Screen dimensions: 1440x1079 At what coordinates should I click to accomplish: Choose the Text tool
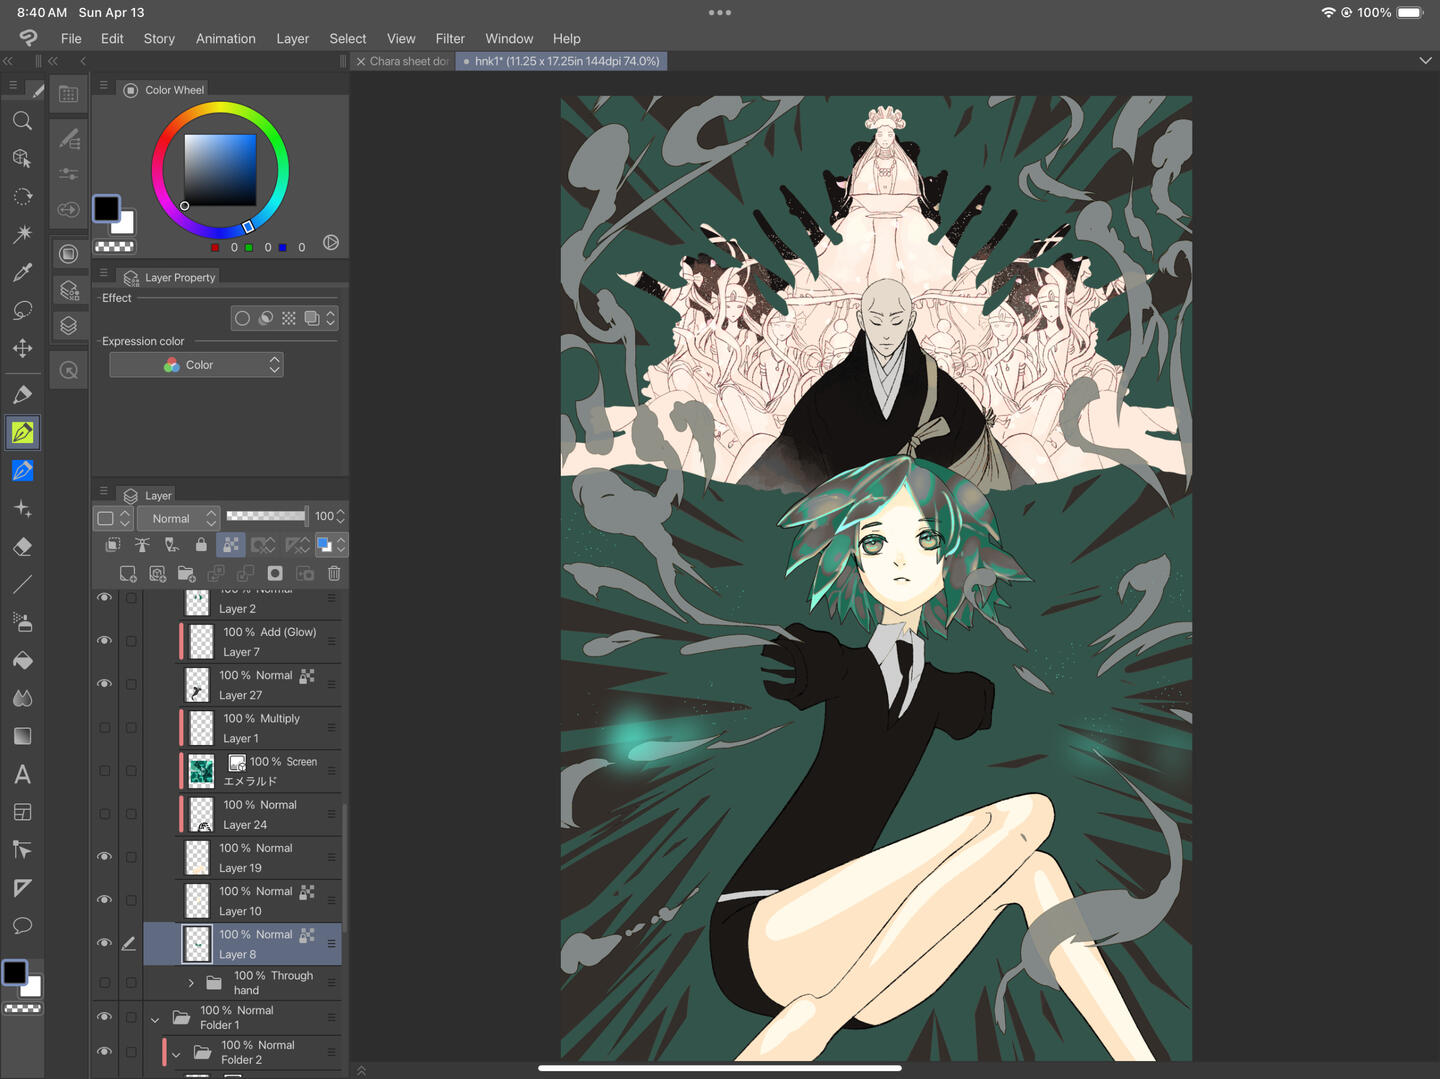pos(22,775)
